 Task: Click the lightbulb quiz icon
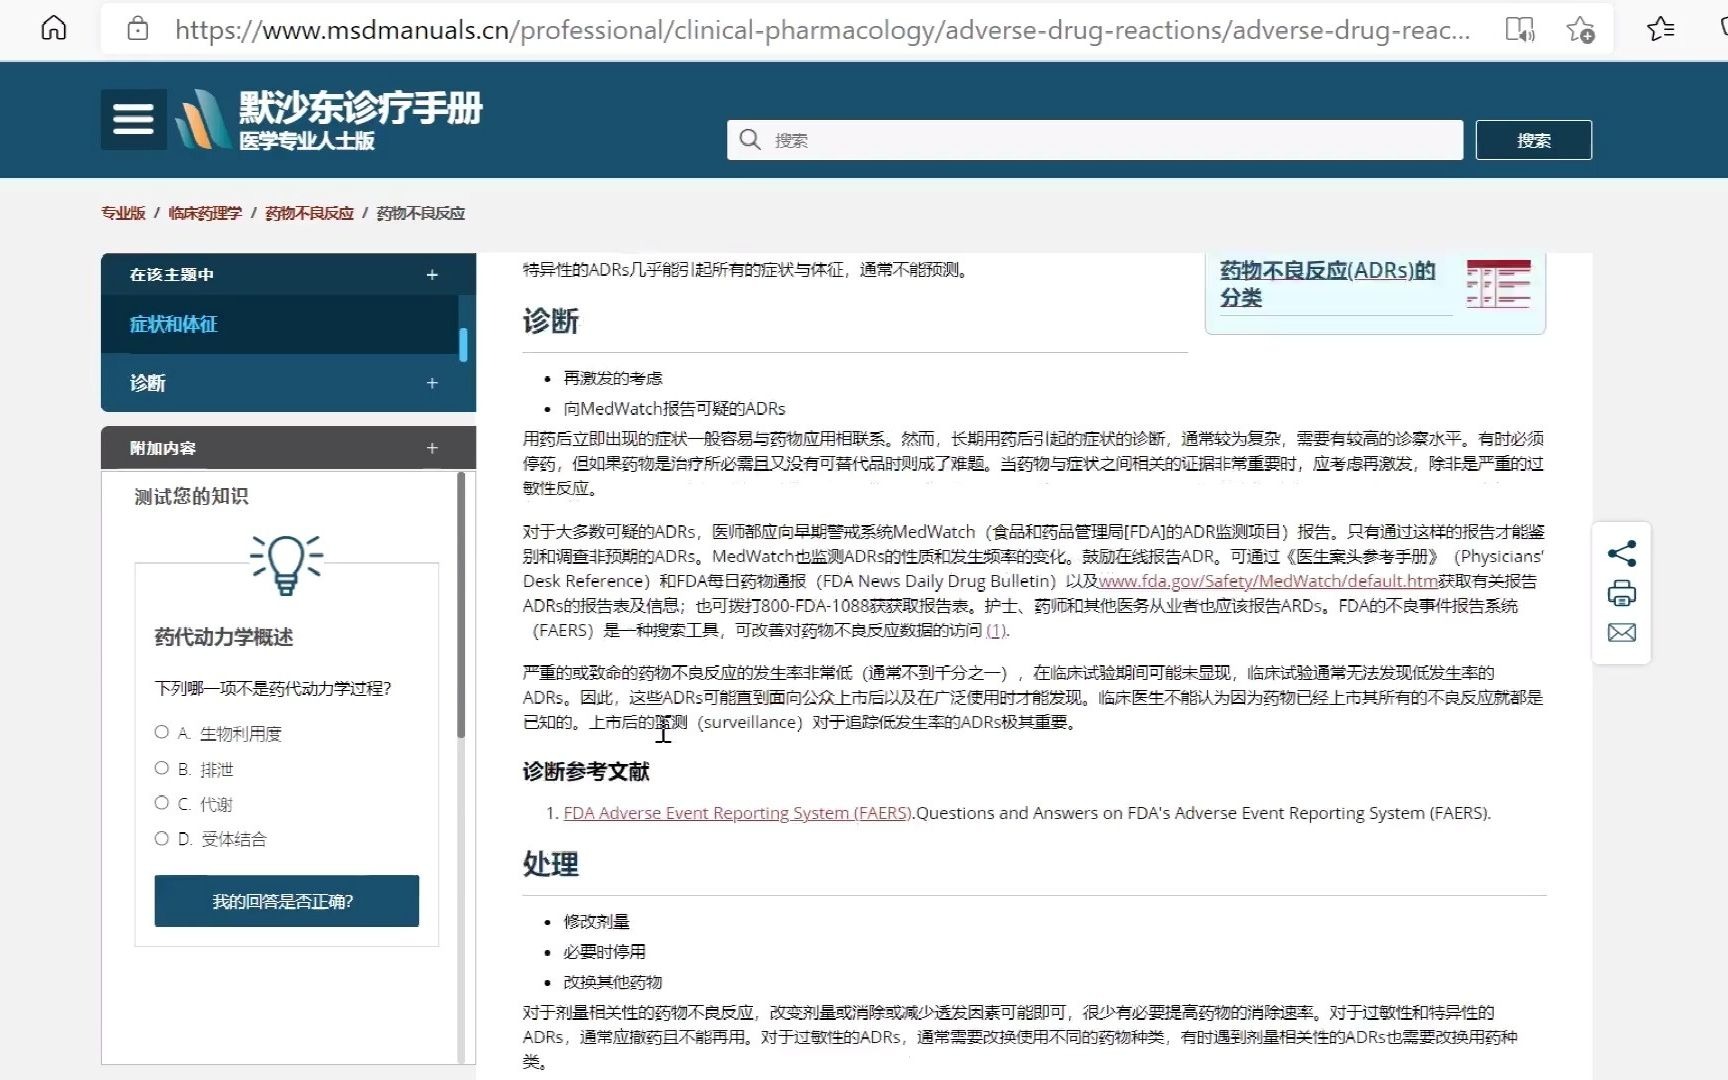(286, 564)
